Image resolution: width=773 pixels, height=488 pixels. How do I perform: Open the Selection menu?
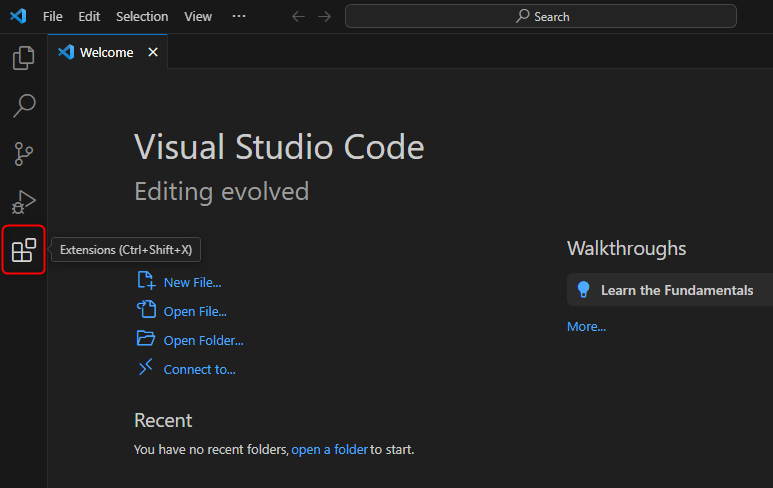pyautogui.click(x=142, y=17)
